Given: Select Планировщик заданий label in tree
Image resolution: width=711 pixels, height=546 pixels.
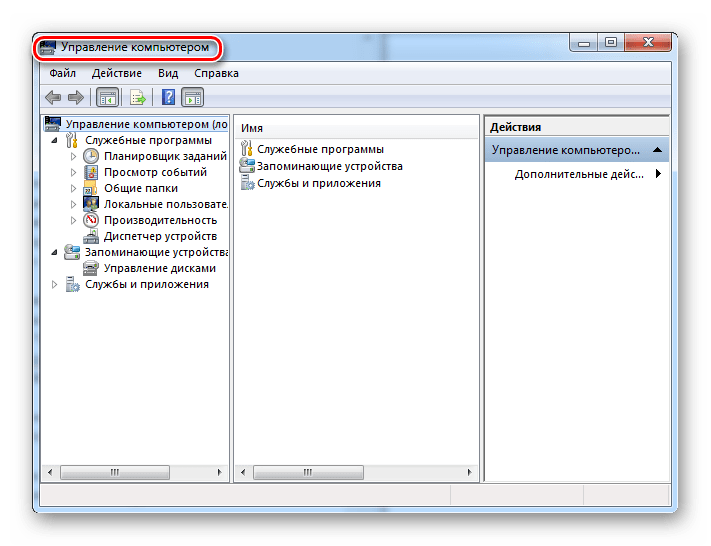Looking at the screenshot, I should [165, 156].
